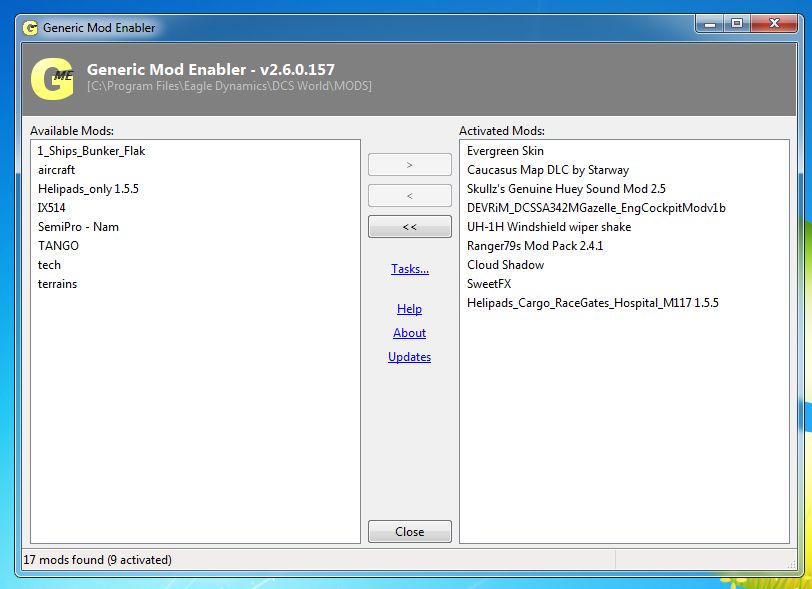Select the terrains mod entry
The width and height of the screenshot is (812, 589).
point(57,284)
